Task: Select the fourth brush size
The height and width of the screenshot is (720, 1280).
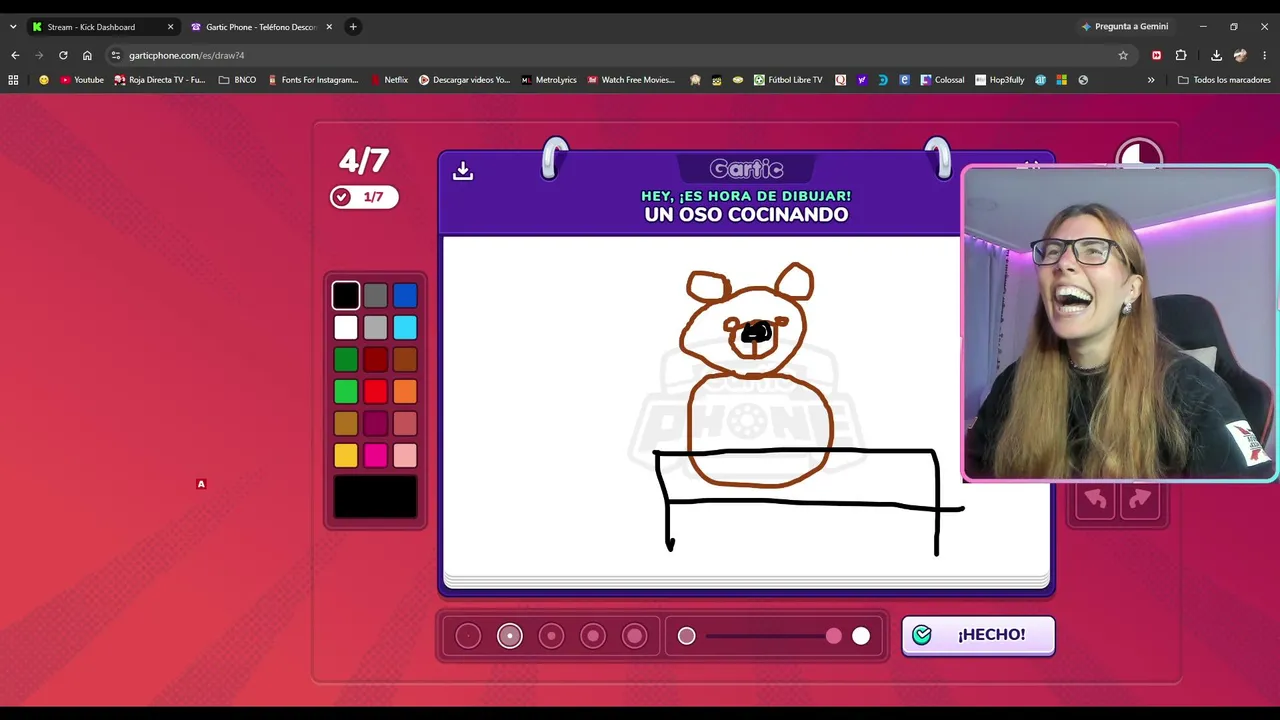Action: point(593,636)
